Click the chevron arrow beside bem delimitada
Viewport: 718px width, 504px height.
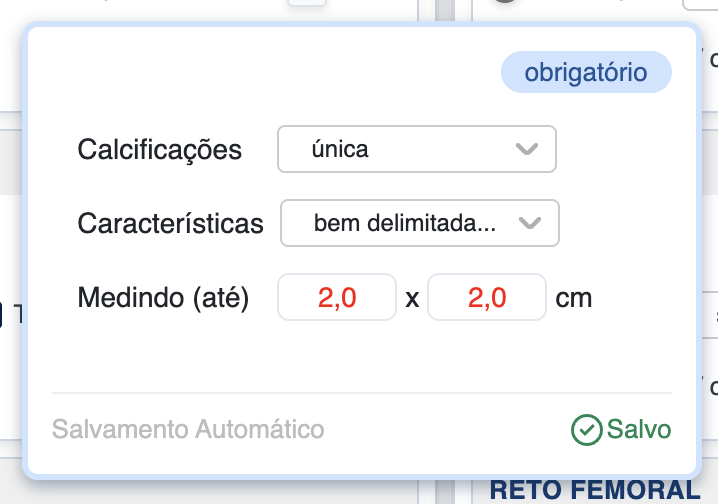(x=530, y=223)
